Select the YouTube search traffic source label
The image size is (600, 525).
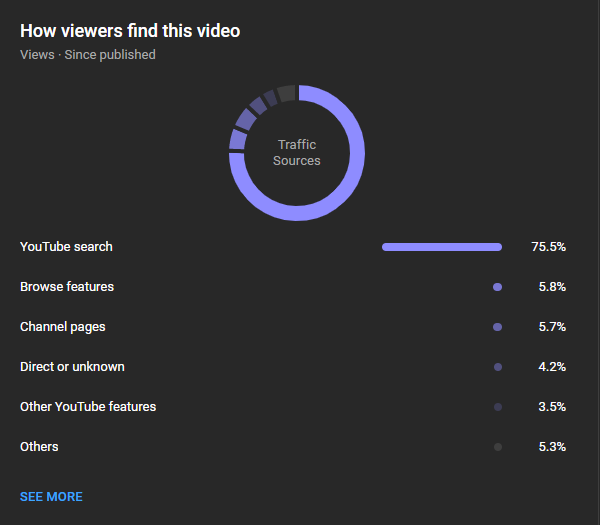[x=66, y=247]
